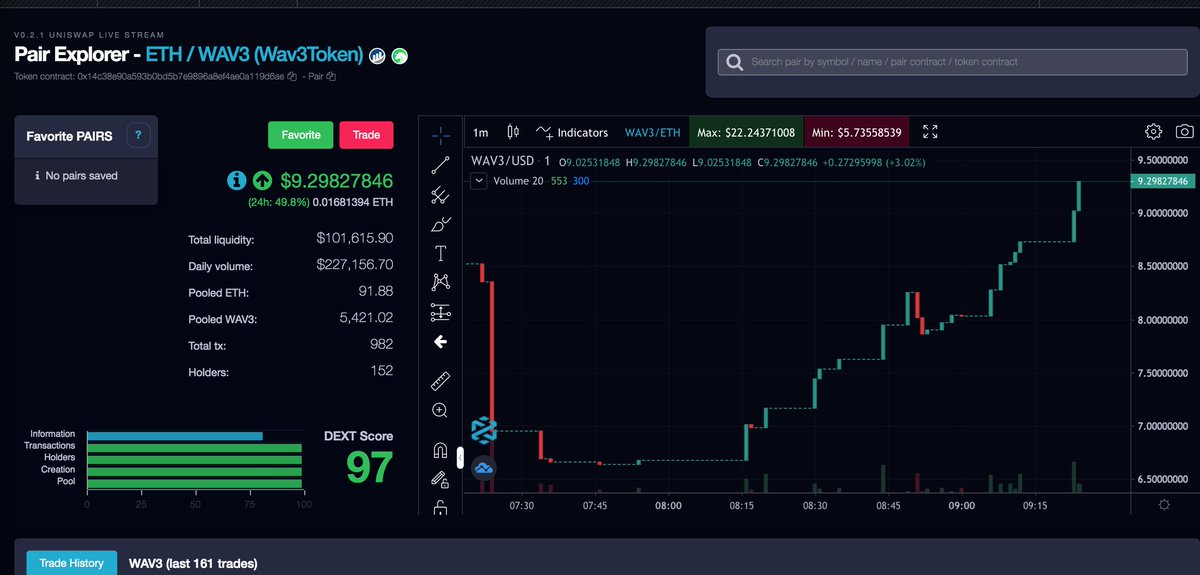The height and width of the screenshot is (575, 1200).
Task: Select the XABCD pattern tool
Action: coord(440,283)
